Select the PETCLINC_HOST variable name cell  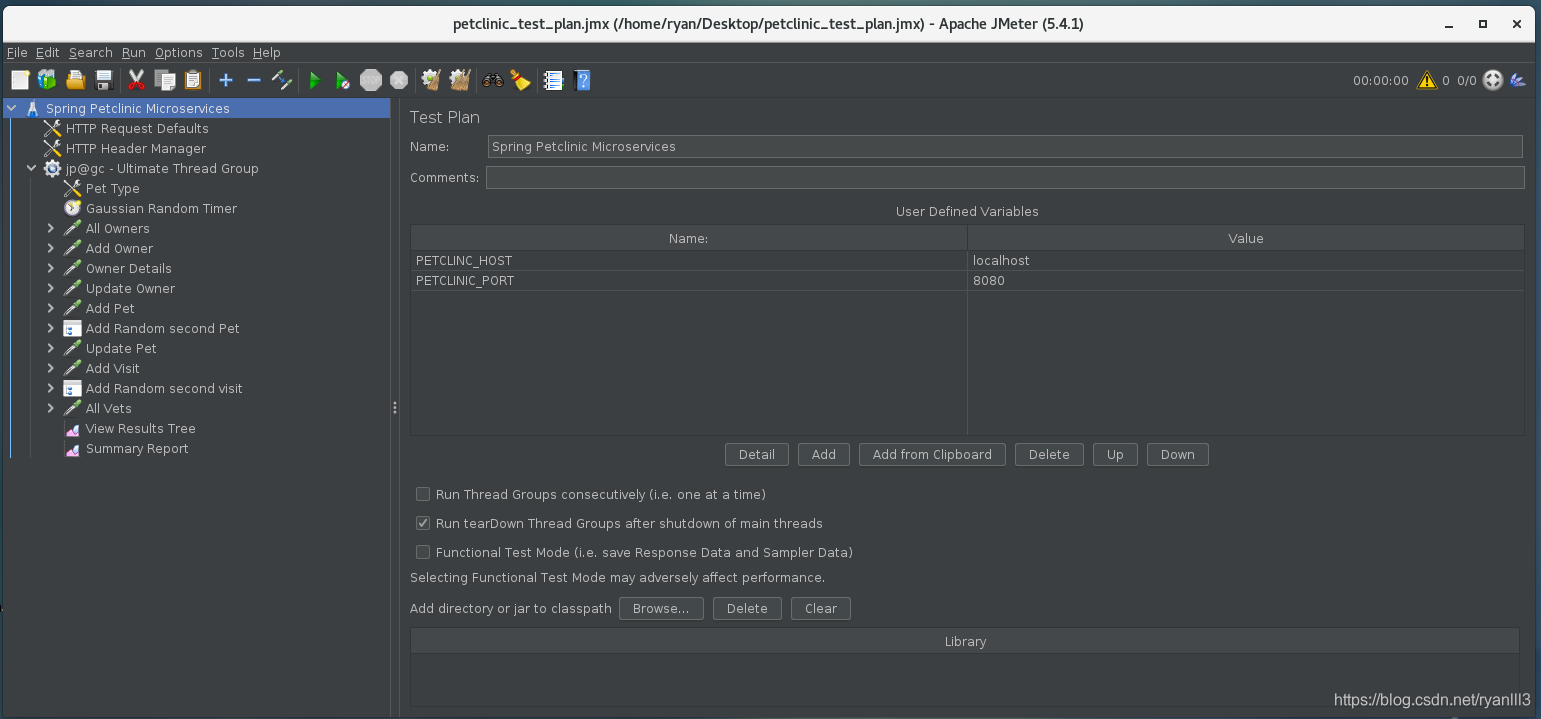688,260
